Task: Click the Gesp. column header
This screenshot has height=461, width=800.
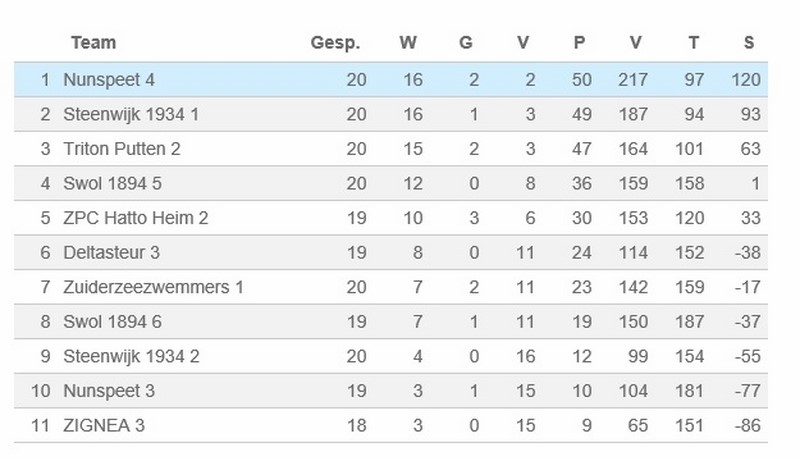Action: click(x=335, y=43)
